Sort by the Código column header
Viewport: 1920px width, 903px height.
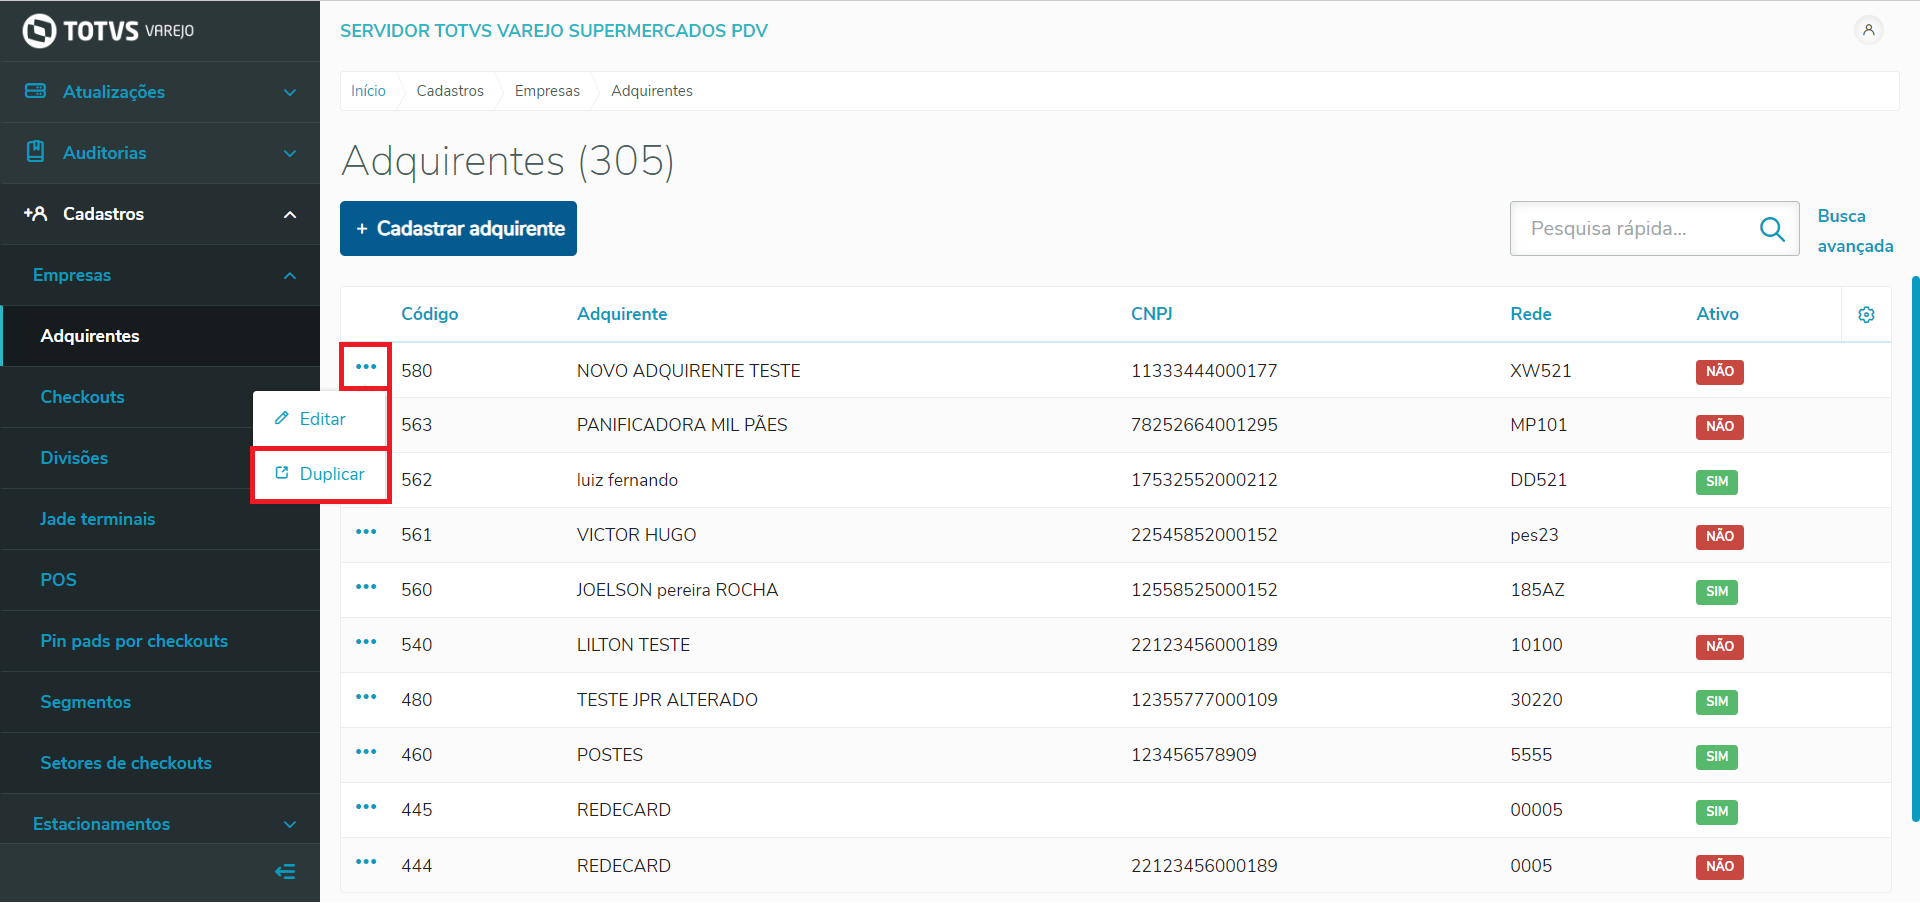tap(430, 314)
